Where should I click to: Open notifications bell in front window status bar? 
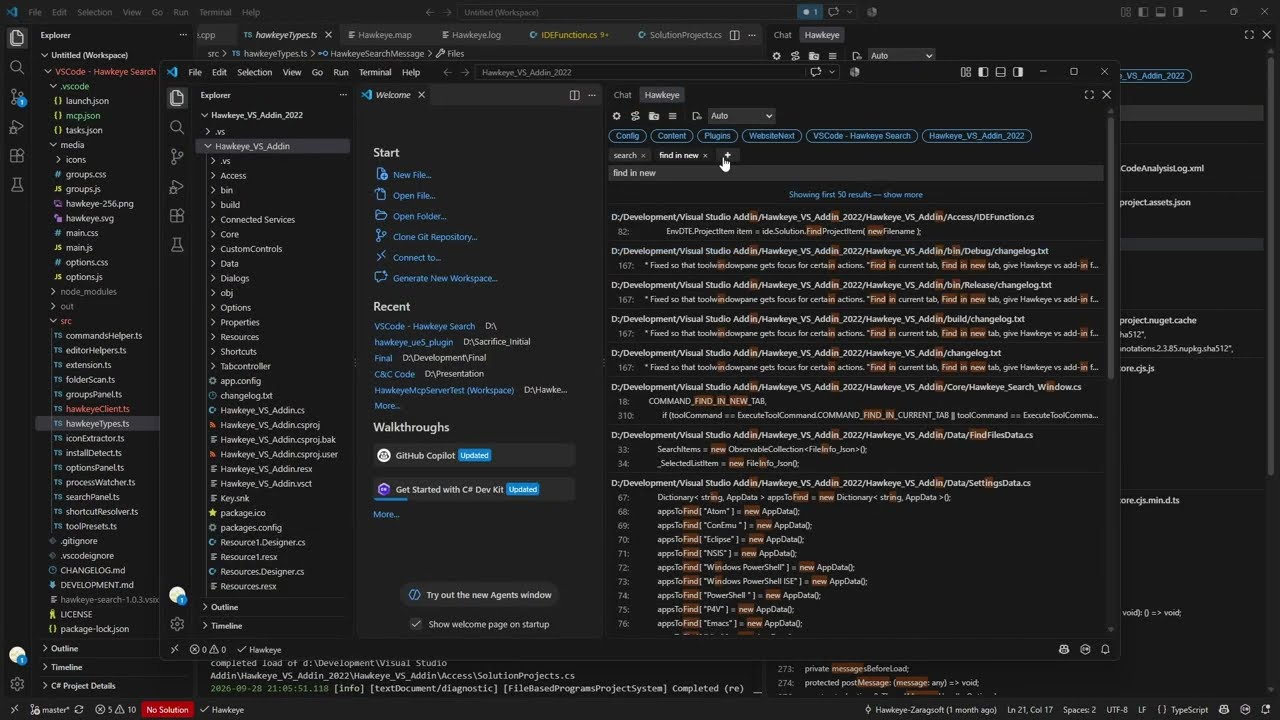[x=1106, y=649]
